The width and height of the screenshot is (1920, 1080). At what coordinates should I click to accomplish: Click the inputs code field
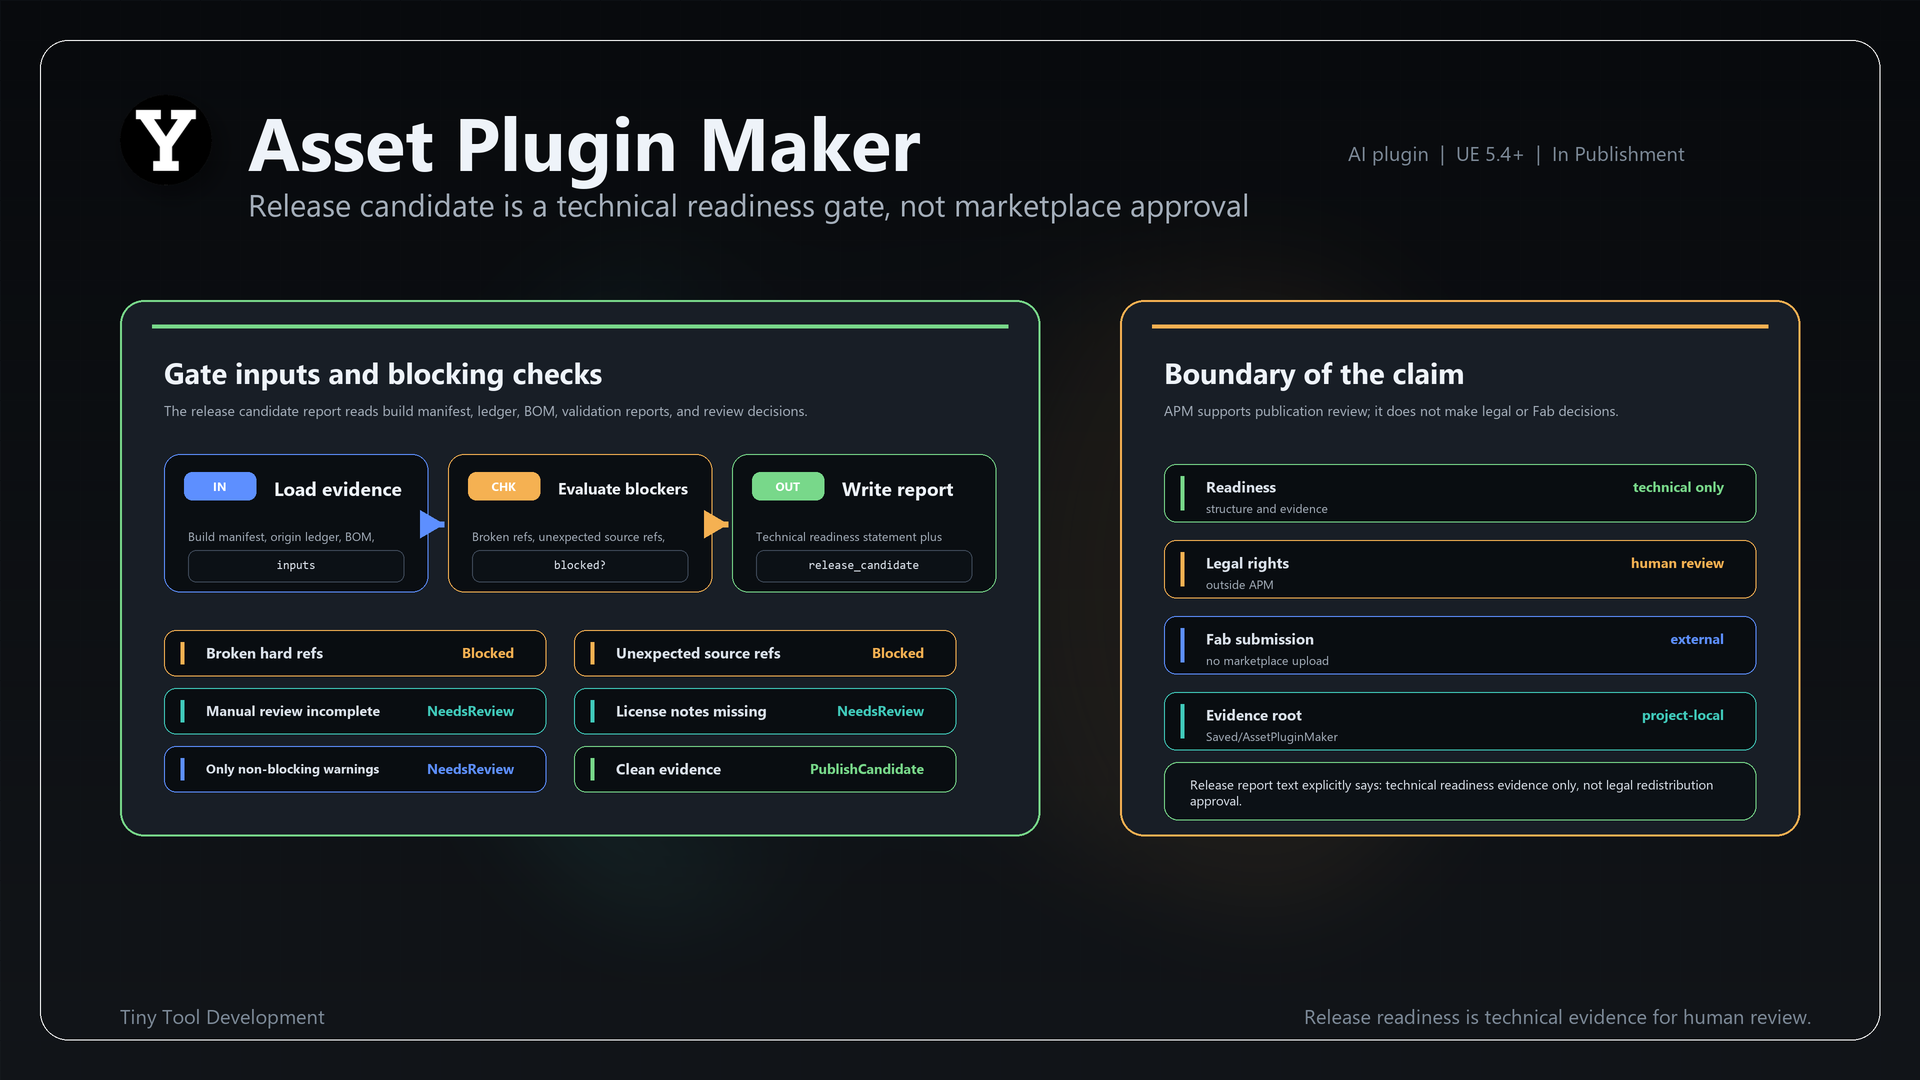296,566
